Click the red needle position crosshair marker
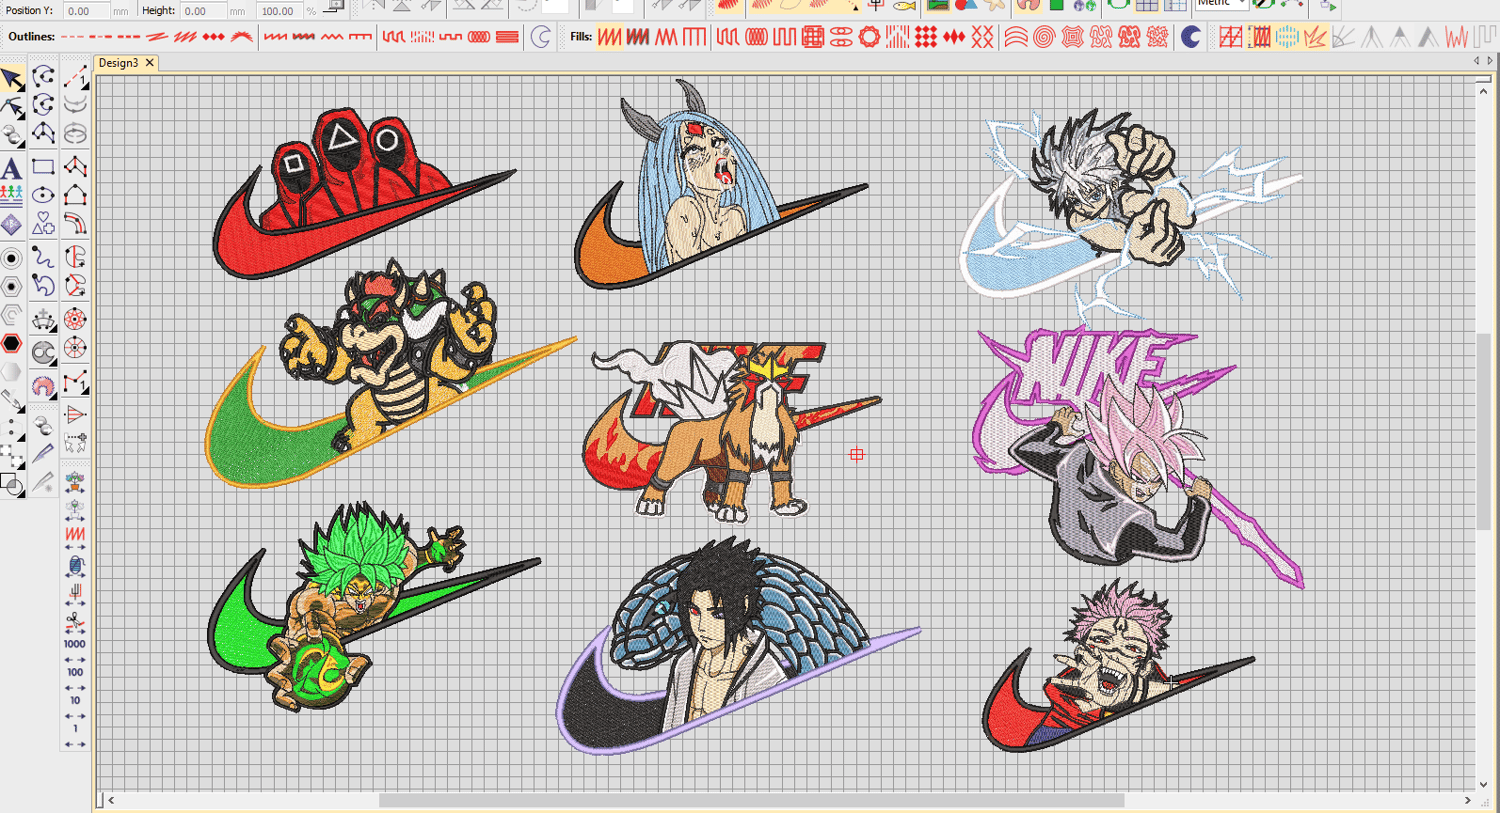The height and width of the screenshot is (813, 1500). [857, 454]
